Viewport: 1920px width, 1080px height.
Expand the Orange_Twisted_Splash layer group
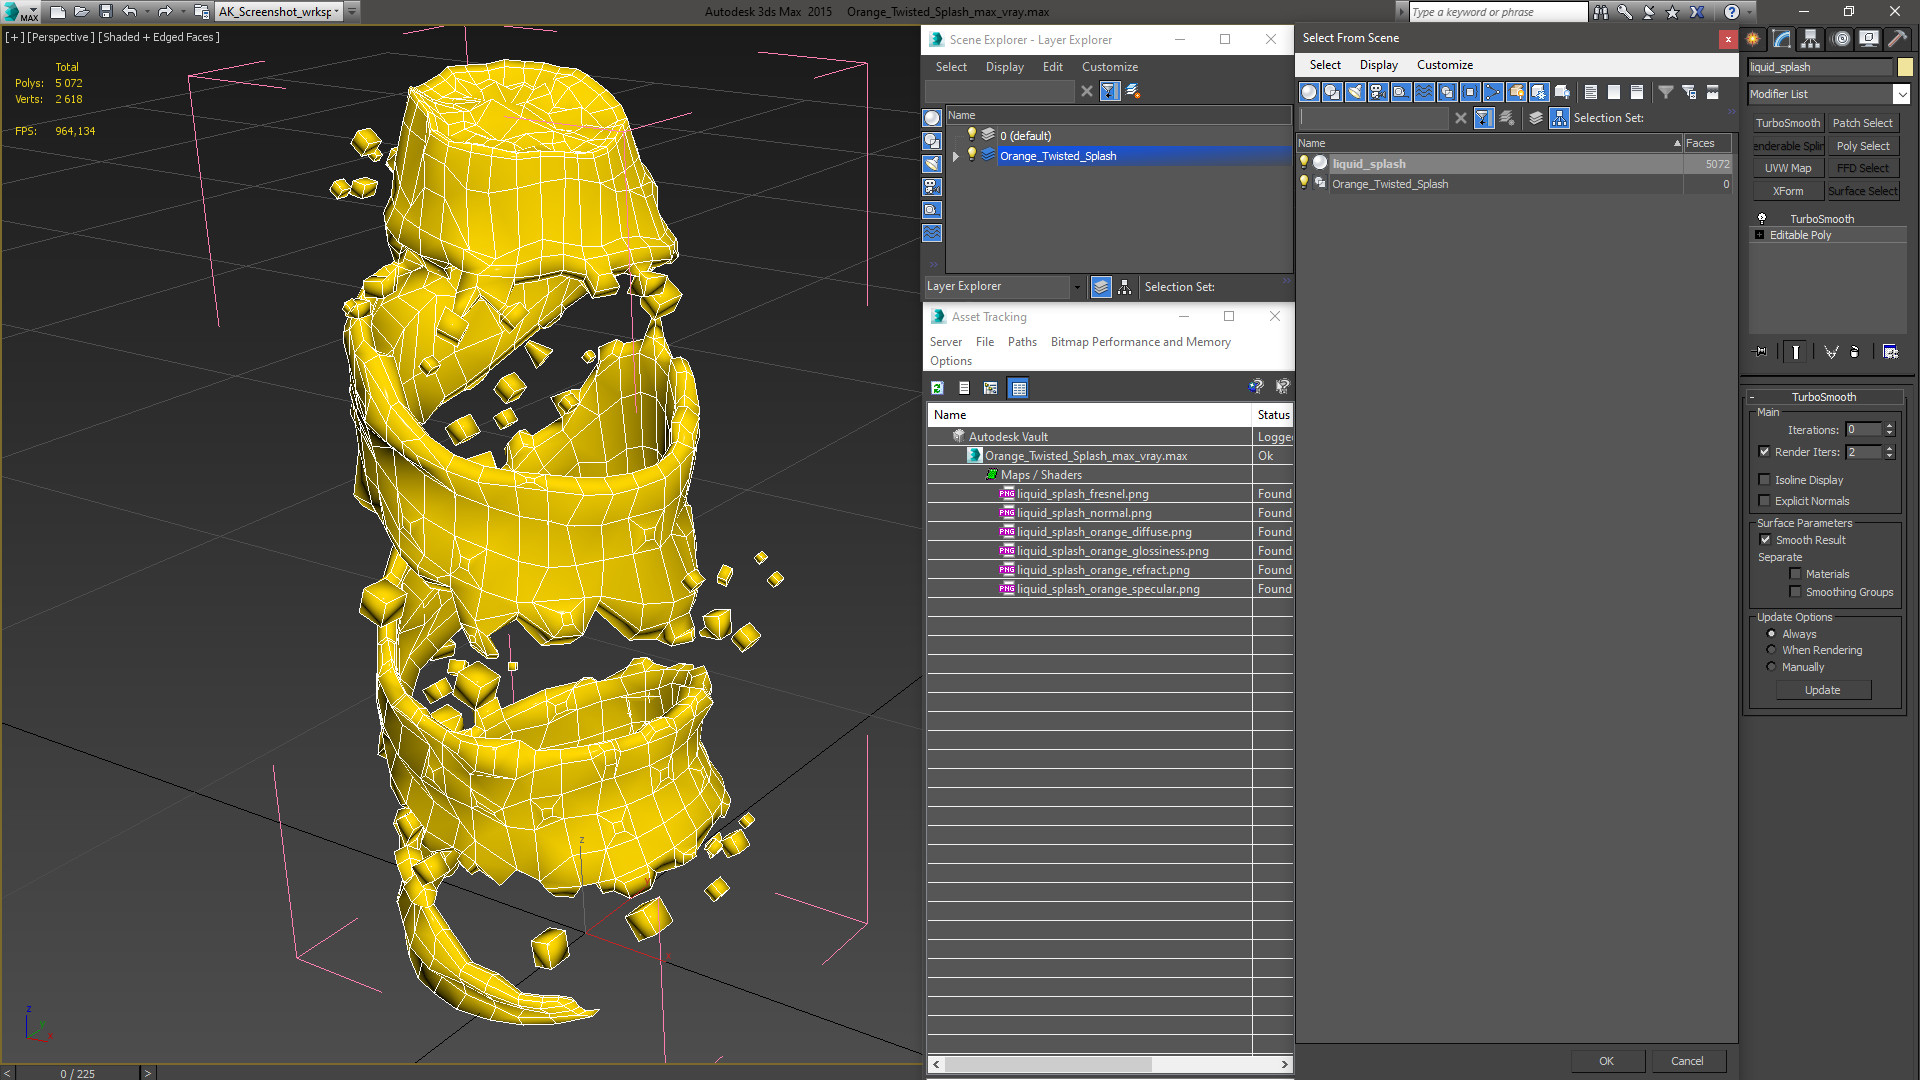(957, 156)
